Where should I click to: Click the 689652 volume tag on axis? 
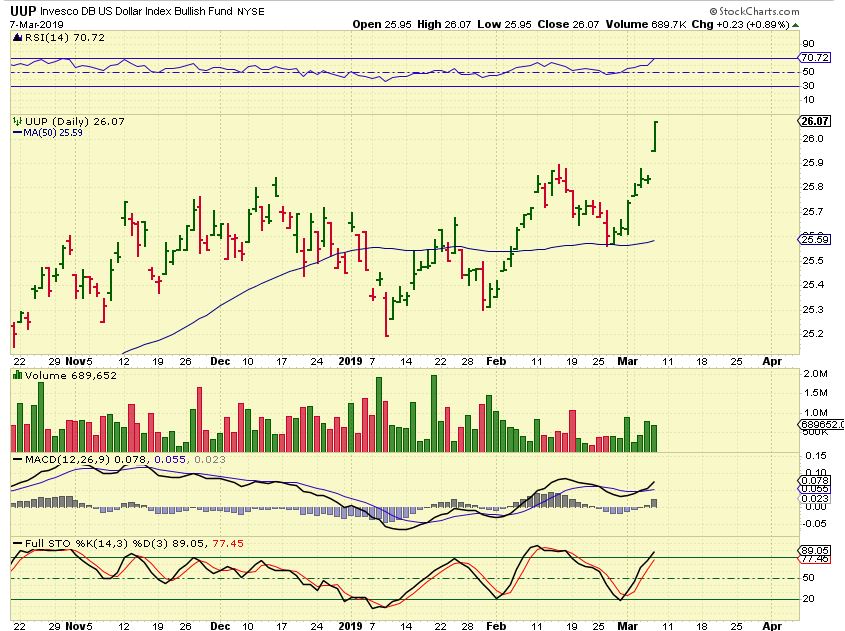tap(821, 425)
